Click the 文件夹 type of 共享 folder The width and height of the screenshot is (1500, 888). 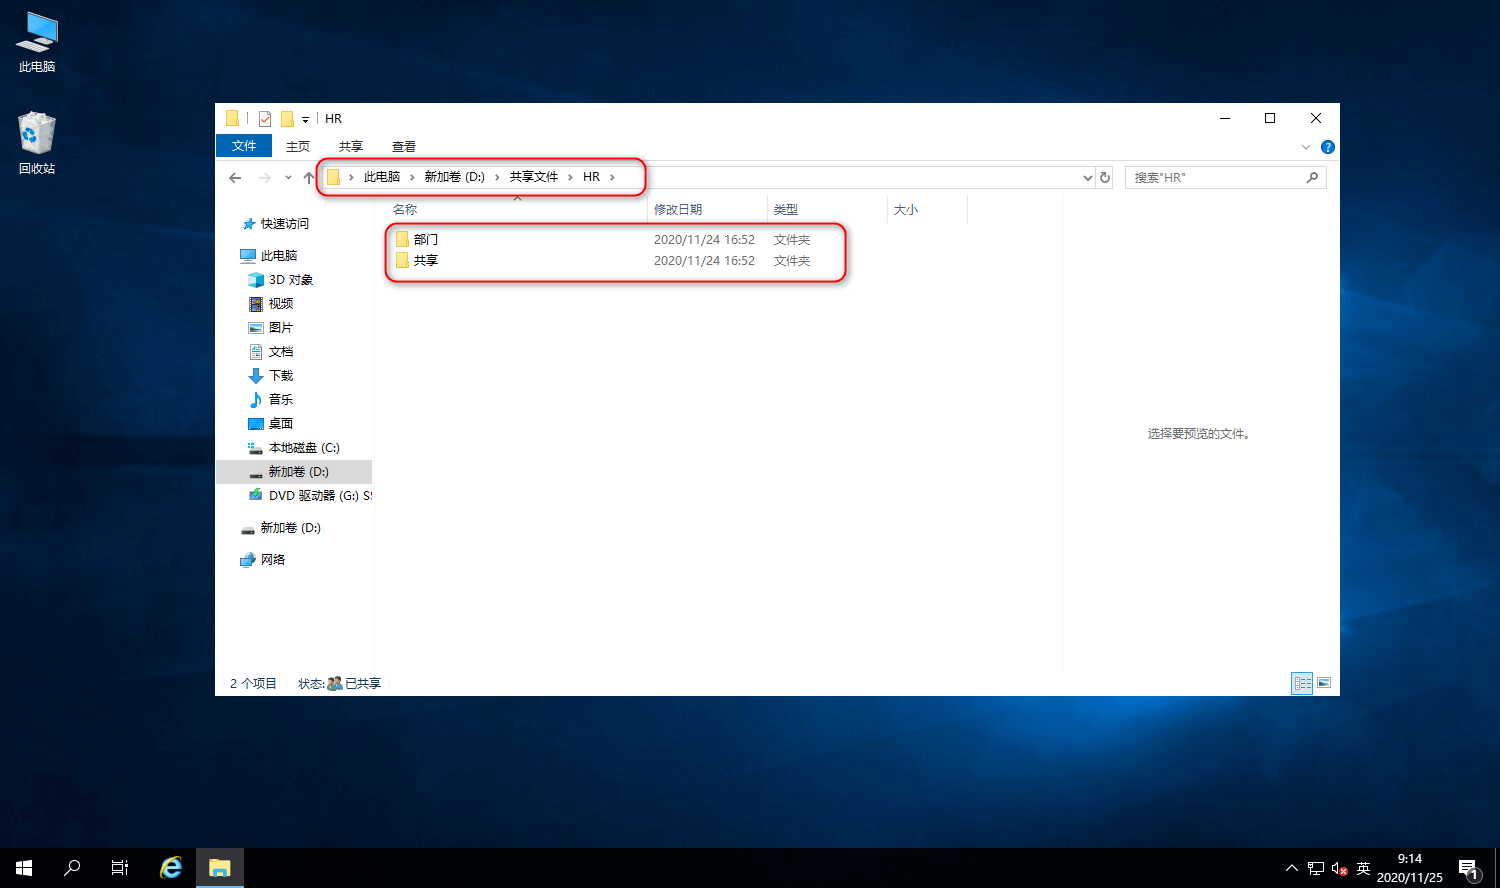point(792,260)
